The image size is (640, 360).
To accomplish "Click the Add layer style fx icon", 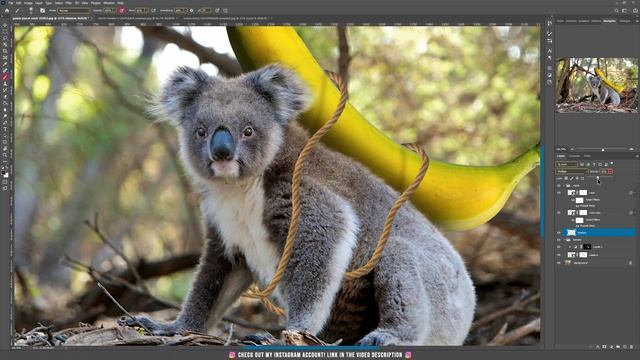I will click(598, 347).
